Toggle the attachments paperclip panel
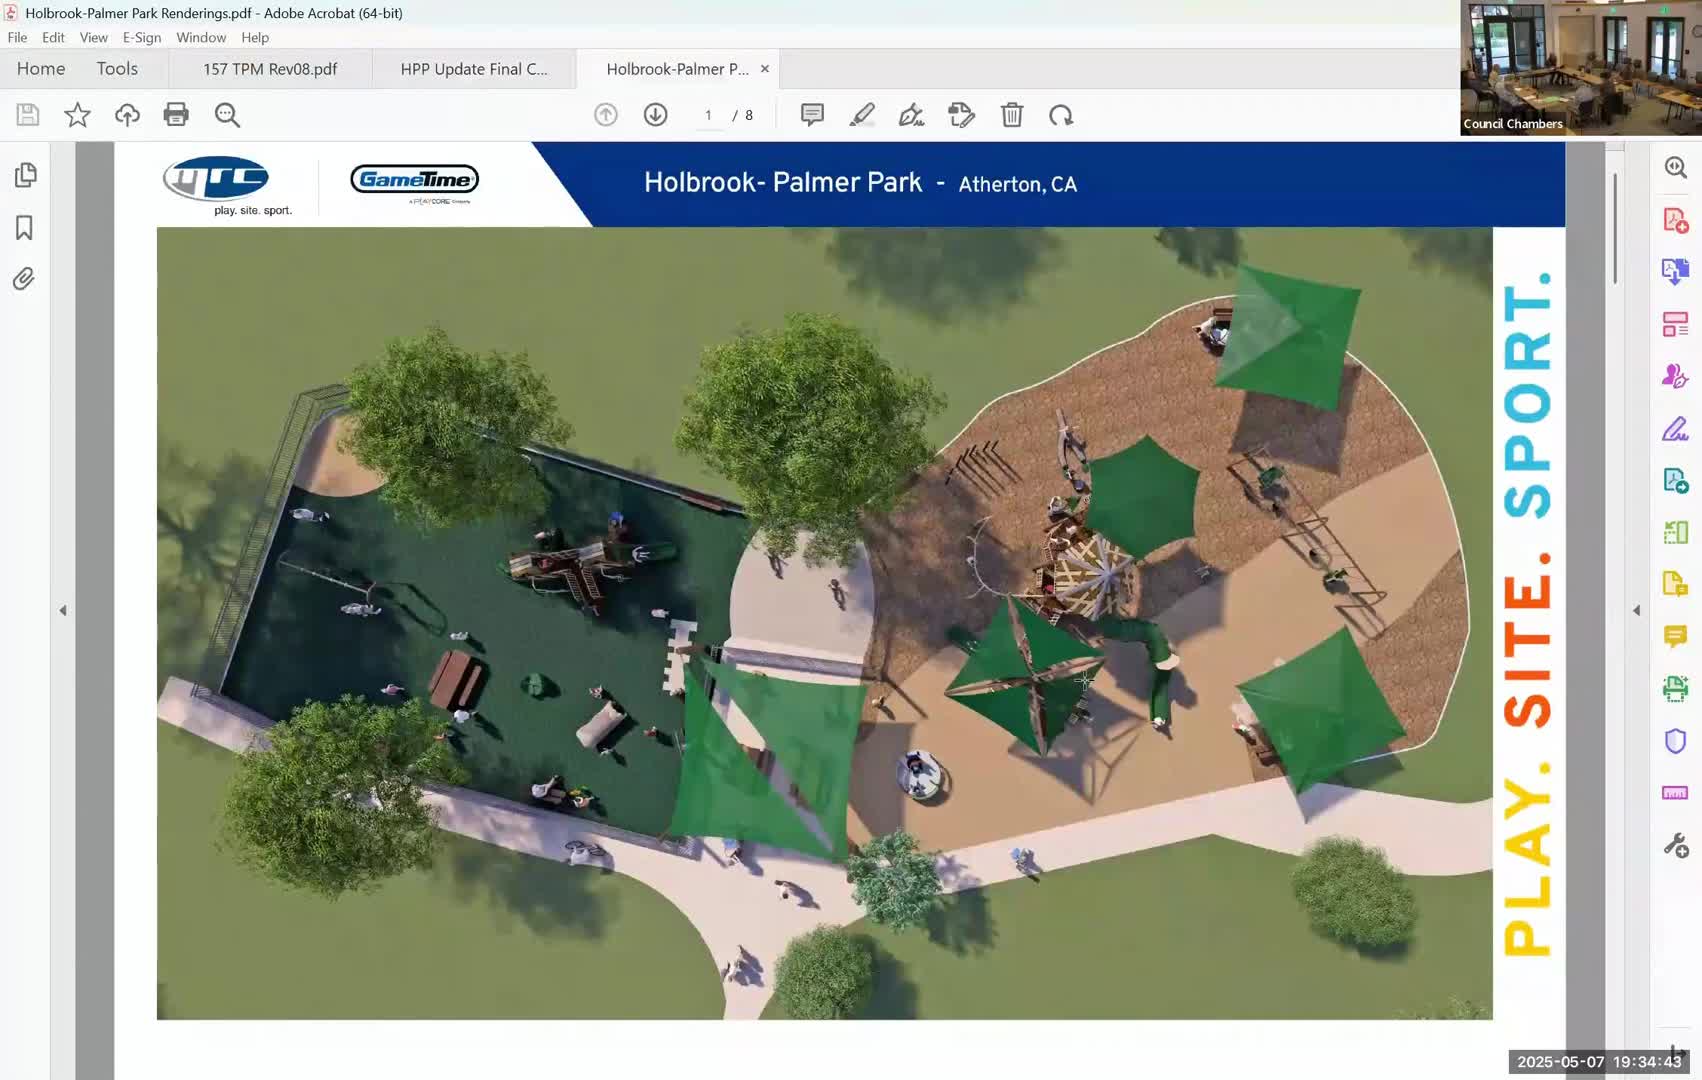This screenshot has width=1702, height=1080. tap(25, 279)
